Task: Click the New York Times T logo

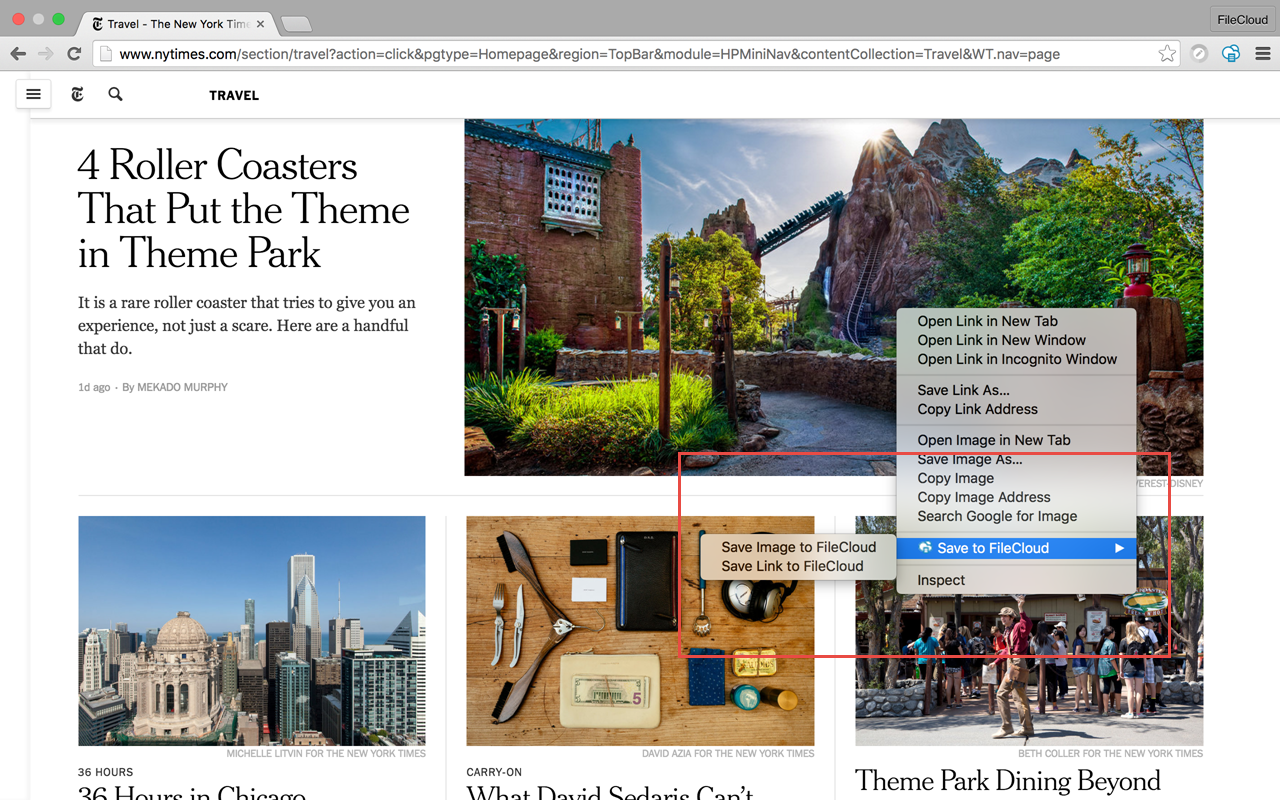Action: [77, 94]
